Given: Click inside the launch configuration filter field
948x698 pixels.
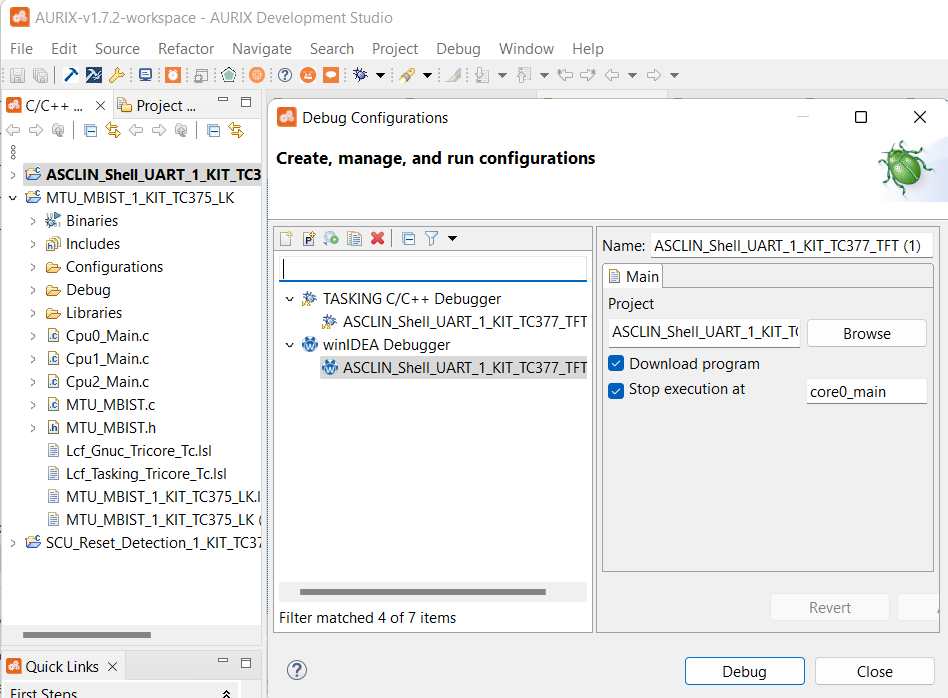Looking at the screenshot, I should click(x=432, y=269).
